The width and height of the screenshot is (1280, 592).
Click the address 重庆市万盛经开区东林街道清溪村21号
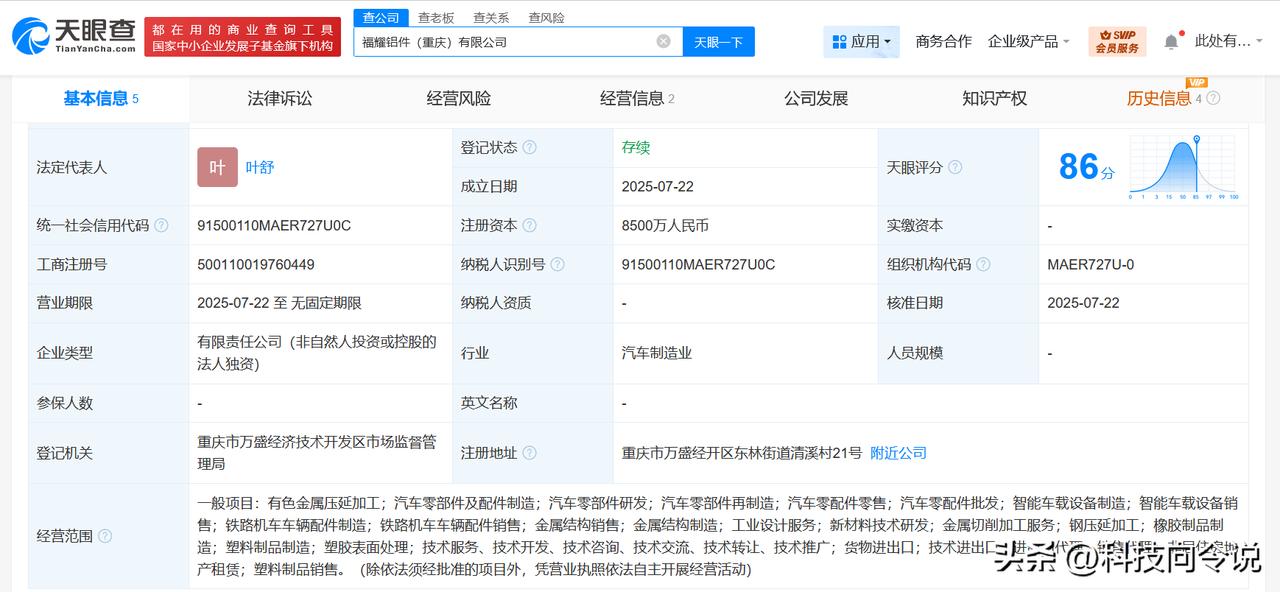pos(741,453)
